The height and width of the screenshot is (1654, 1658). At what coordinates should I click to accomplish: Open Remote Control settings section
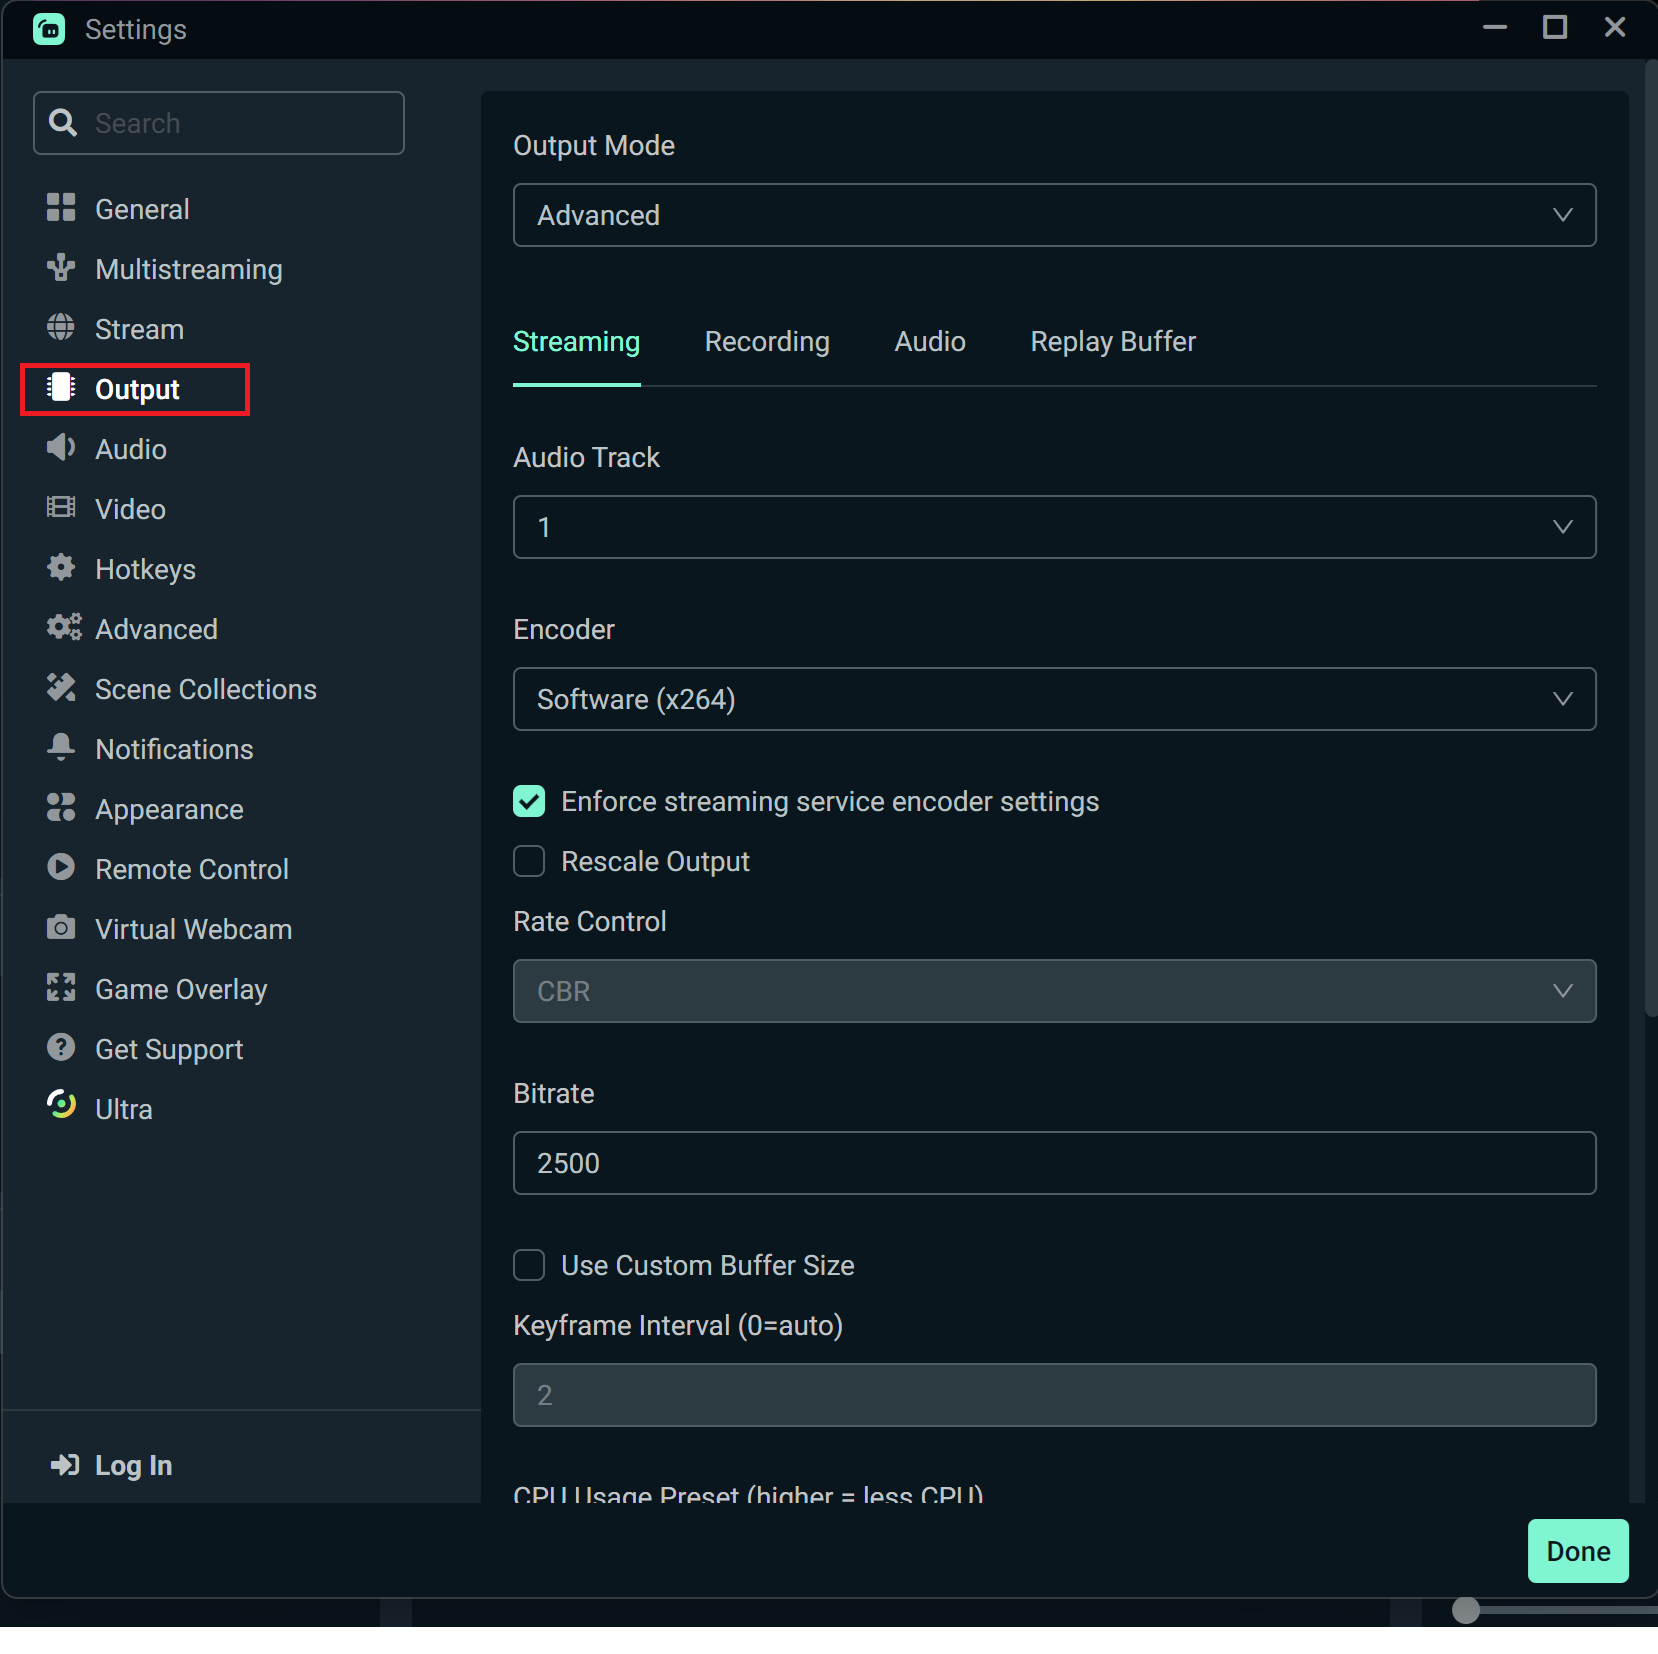click(x=191, y=869)
